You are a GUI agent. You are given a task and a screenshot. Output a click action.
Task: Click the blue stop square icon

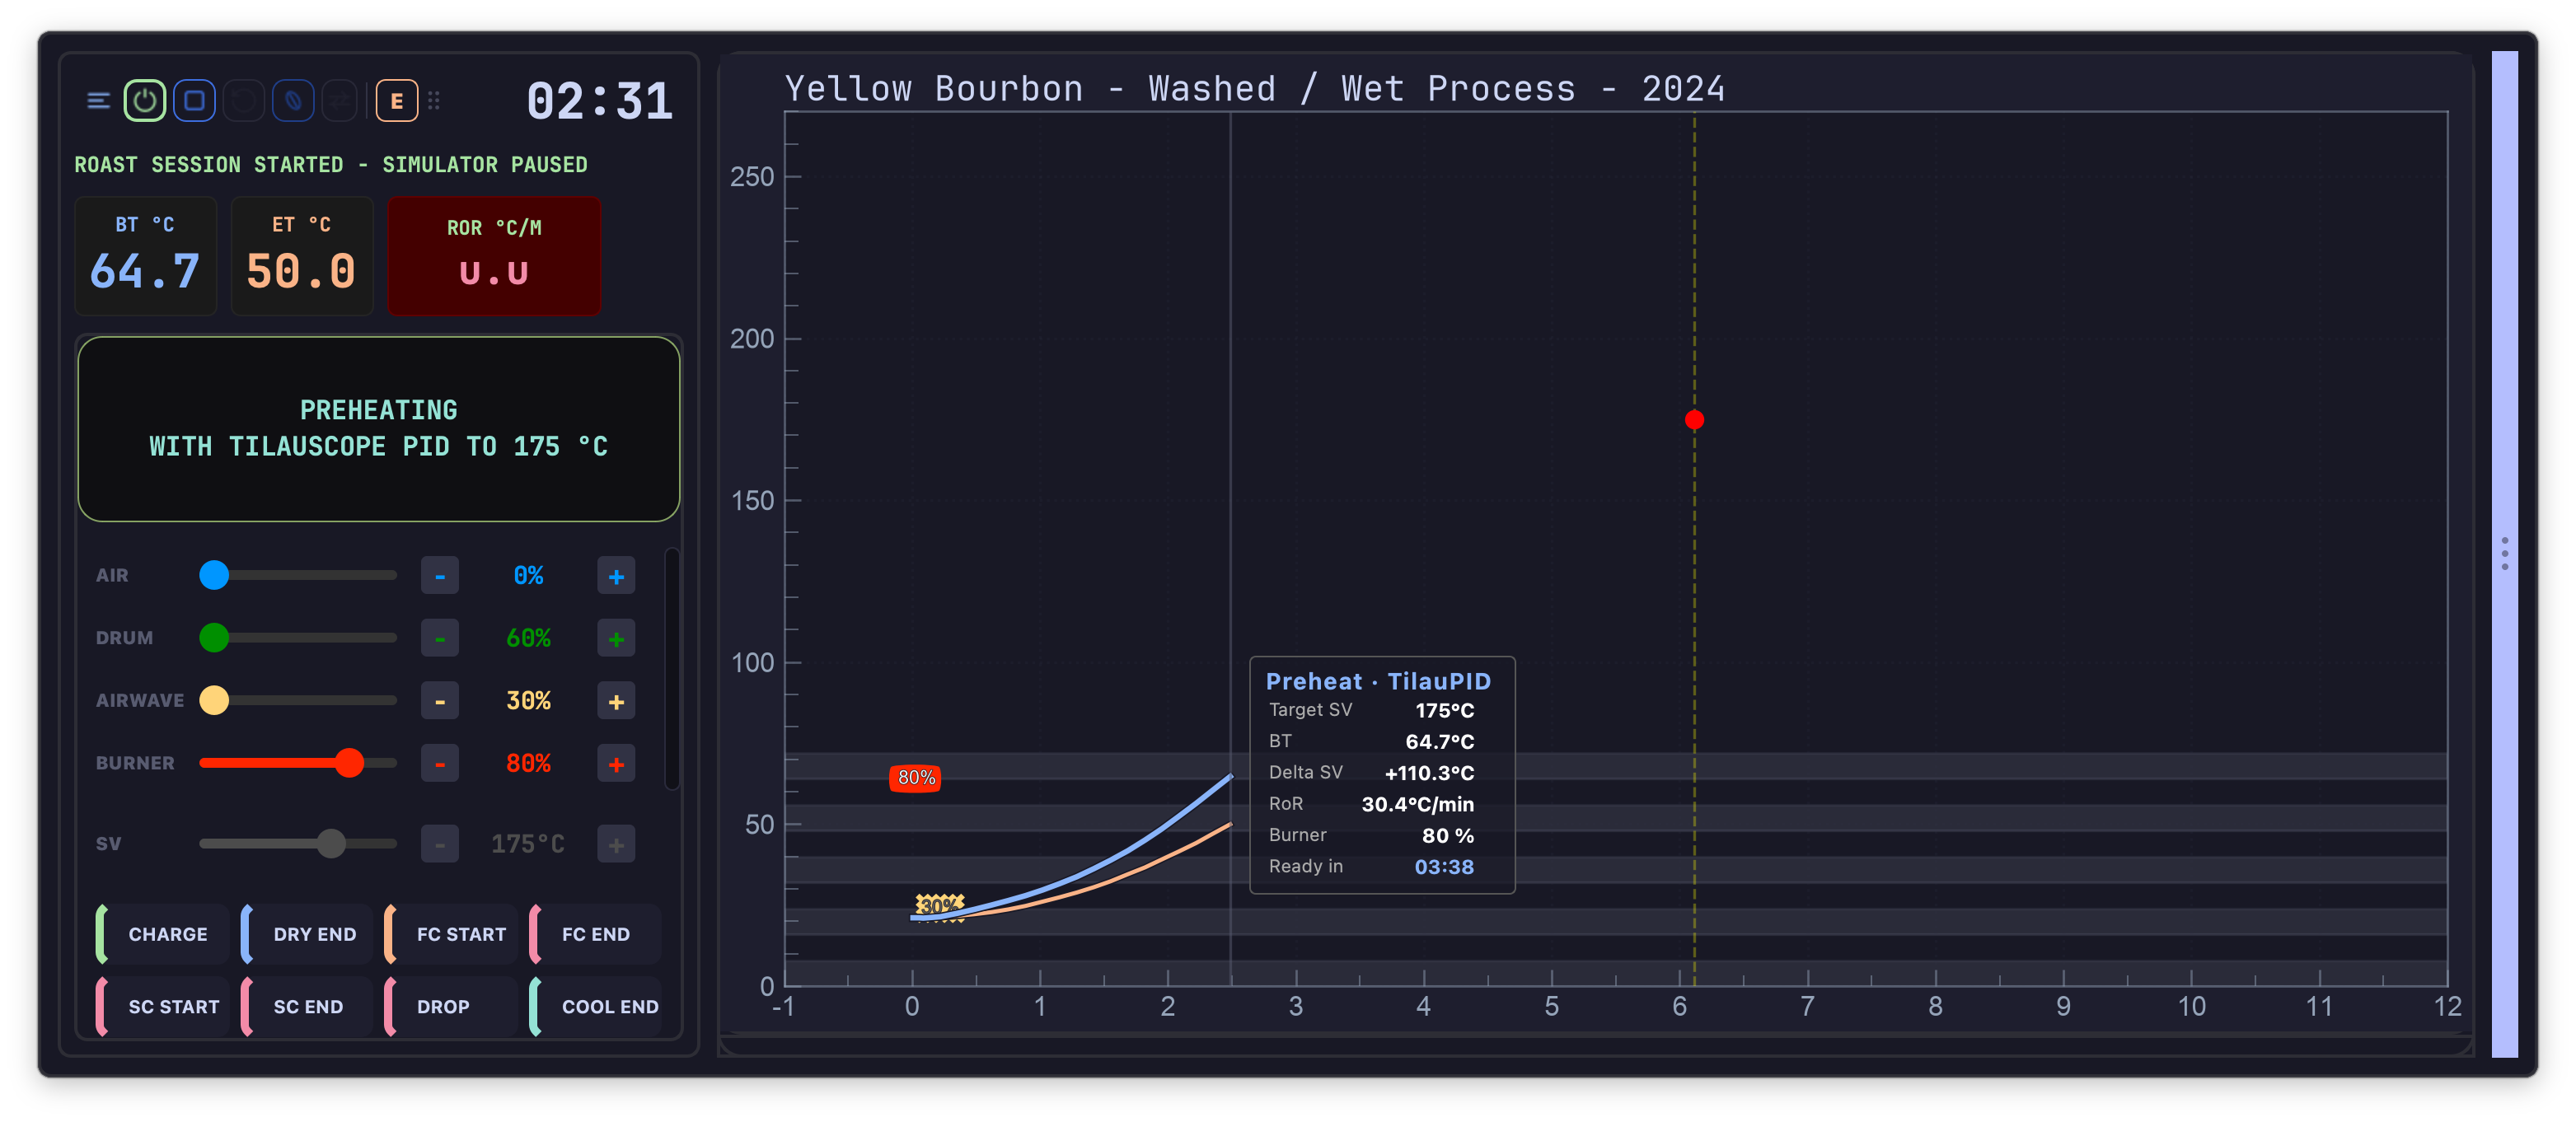(x=194, y=101)
